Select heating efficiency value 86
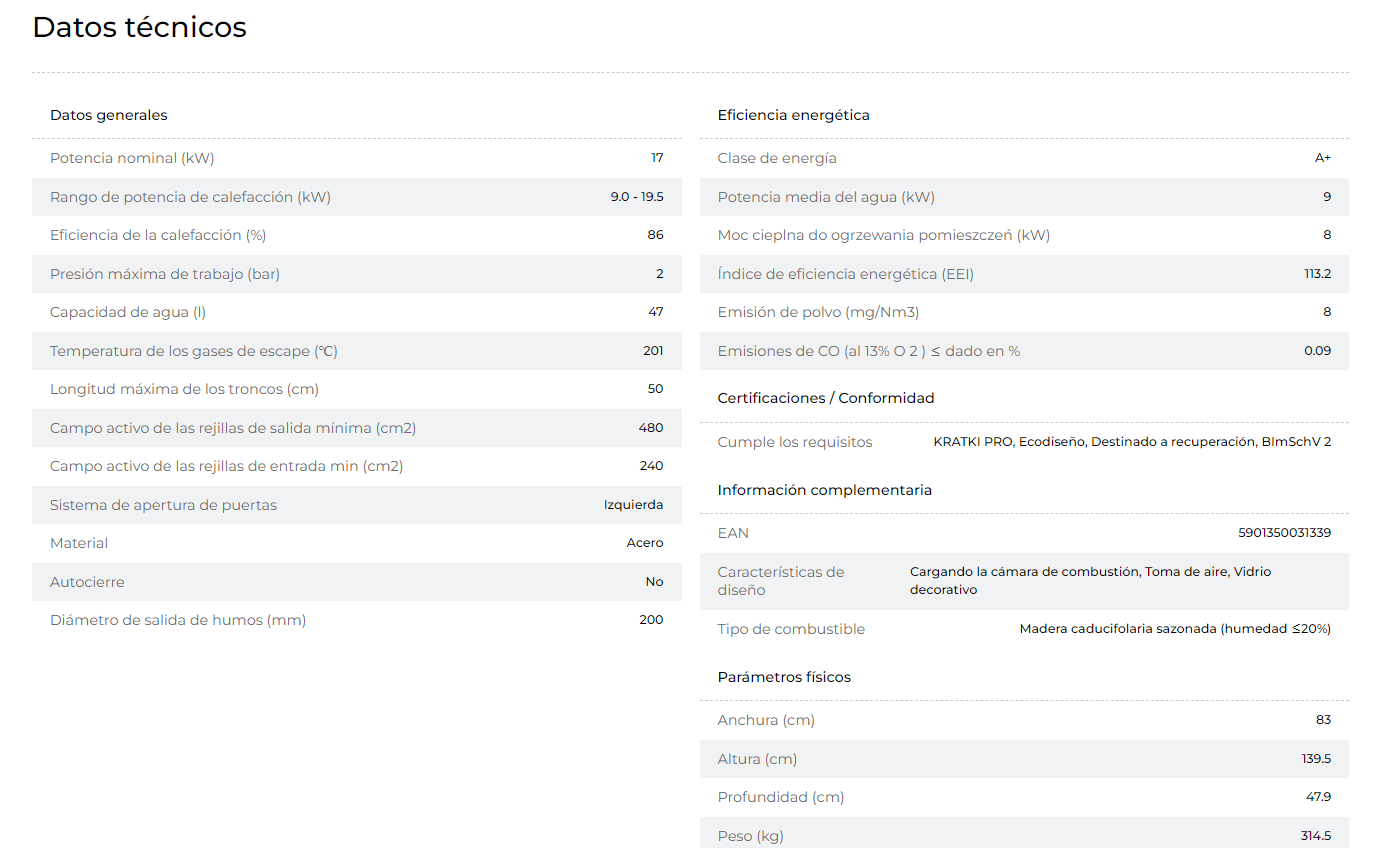The image size is (1380, 848). [656, 235]
